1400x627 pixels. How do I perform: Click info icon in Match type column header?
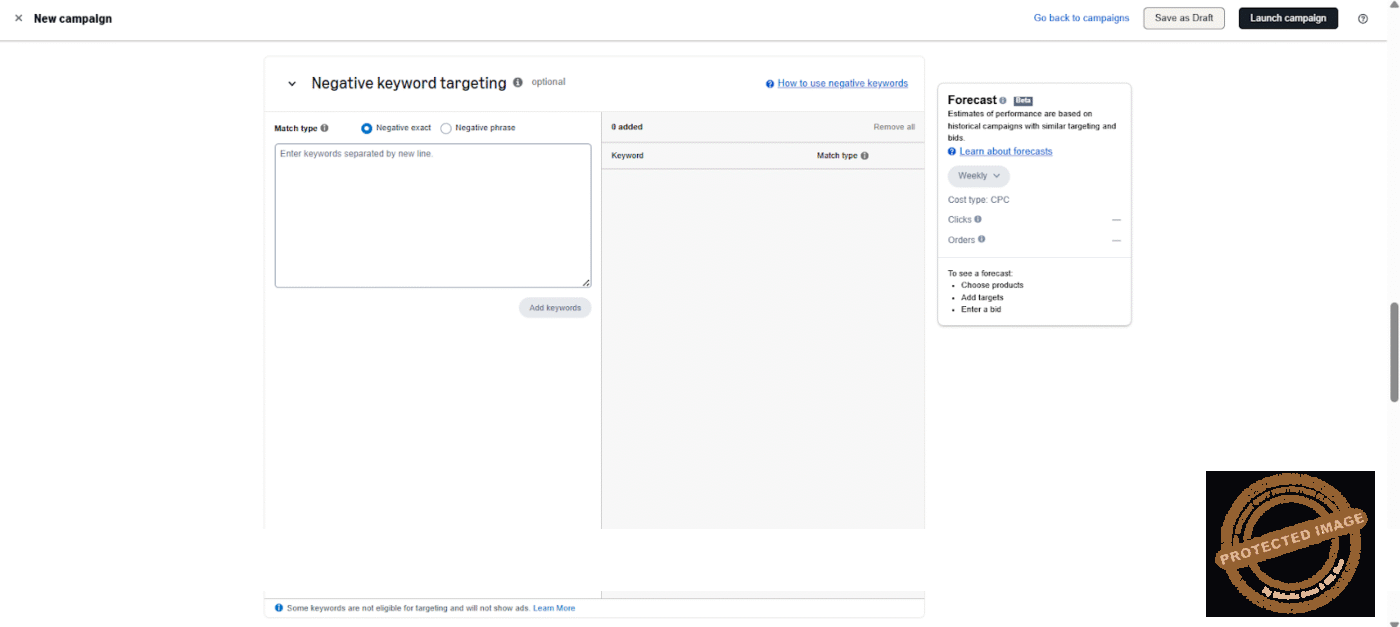865,156
